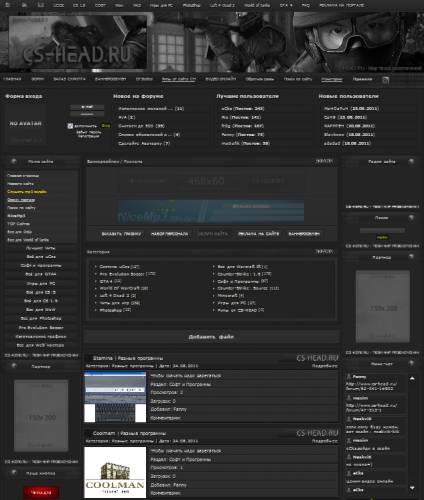The image size is (424, 500).
Task: Click the round icon beside the site menu header
Action: (x=14, y=161)
